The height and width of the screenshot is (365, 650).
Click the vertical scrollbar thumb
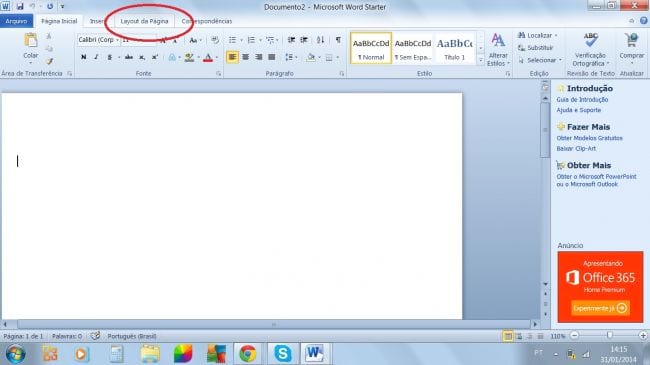point(545,130)
